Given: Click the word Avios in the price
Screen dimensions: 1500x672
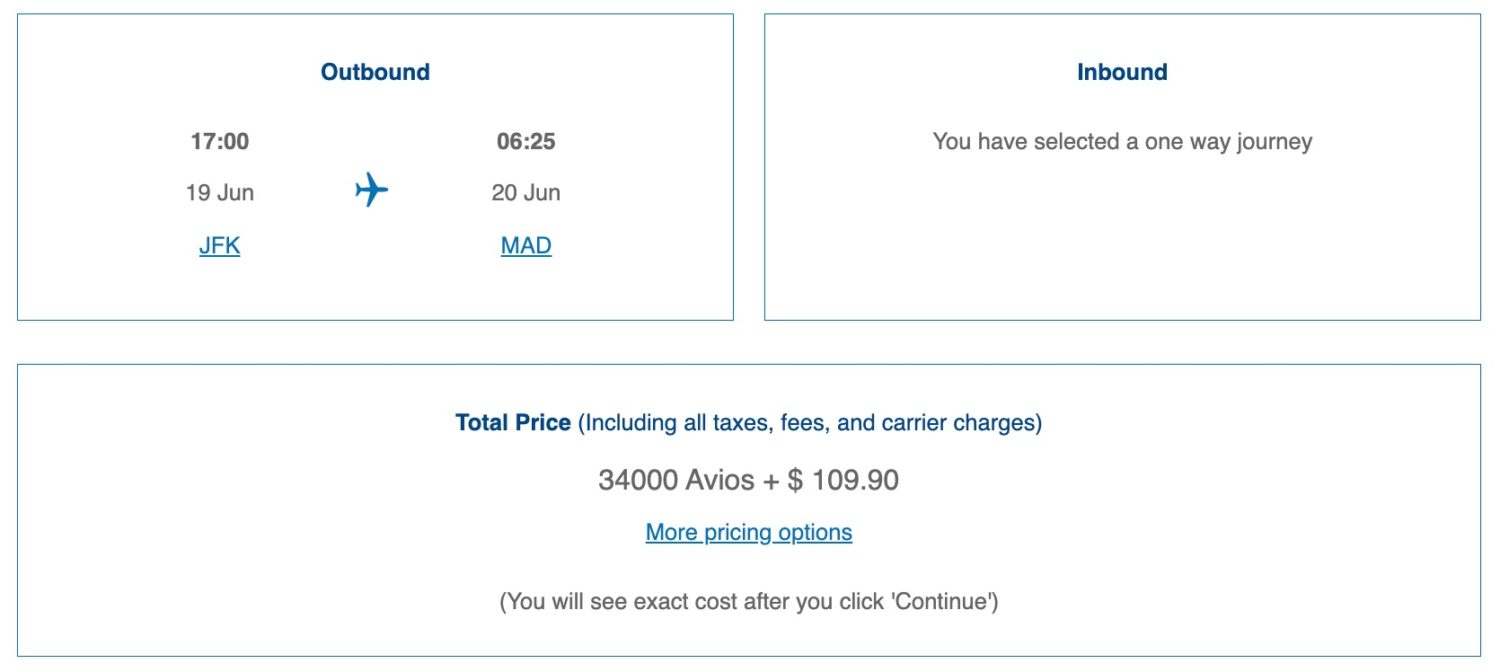Looking at the screenshot, I should click(720, 480).
